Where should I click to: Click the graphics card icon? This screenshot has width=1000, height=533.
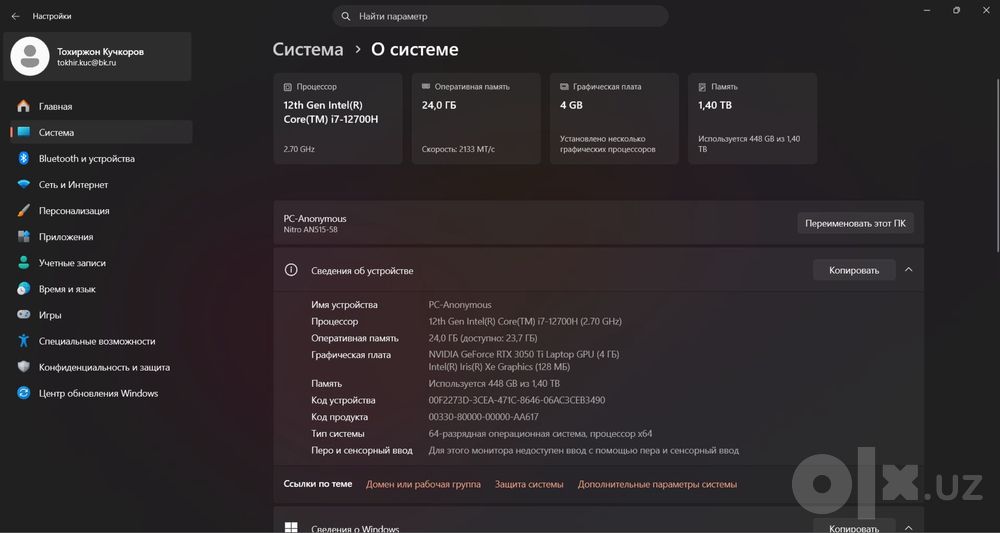pyautogui.click(x=564, y=87)
